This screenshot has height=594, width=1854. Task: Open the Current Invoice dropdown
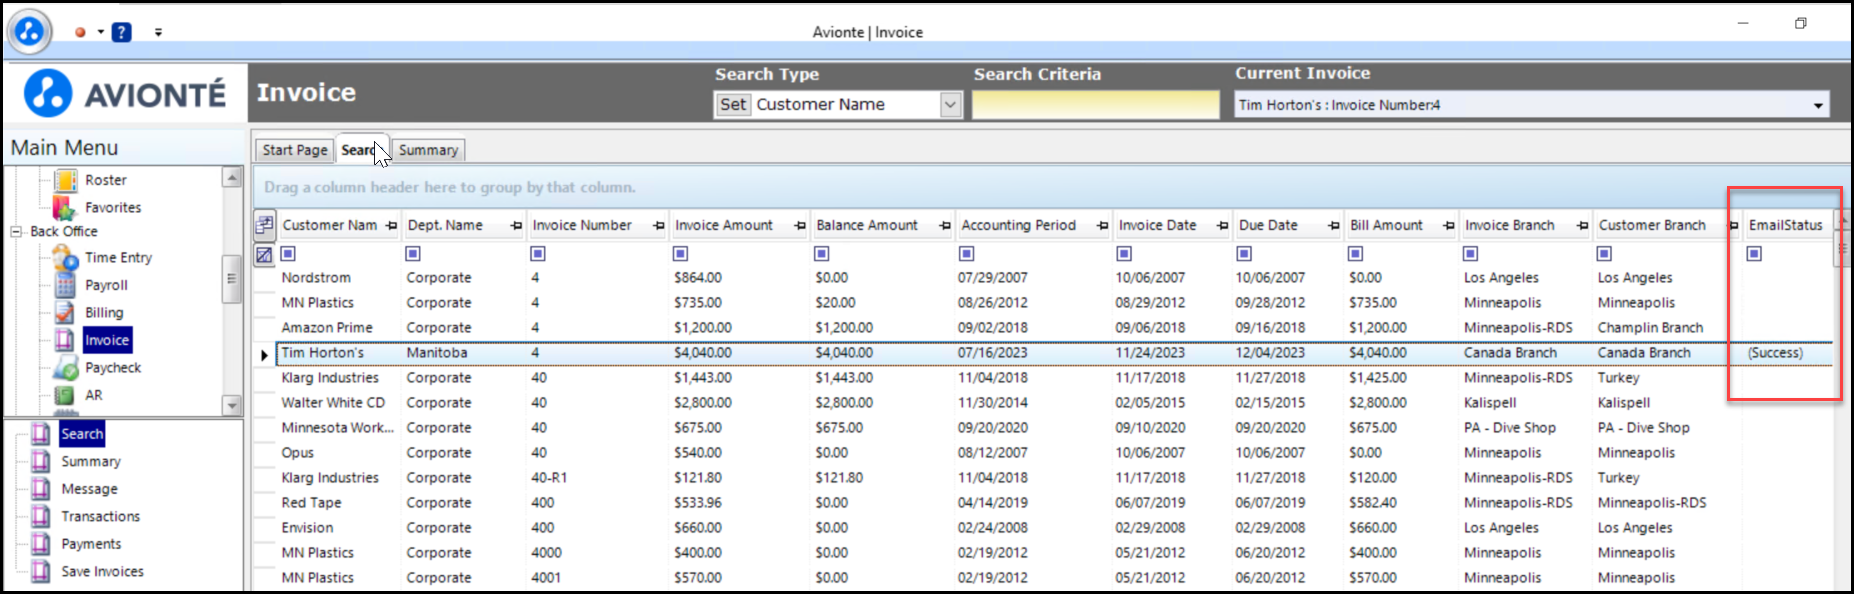pyautogui.click(x=1818, y=106)
